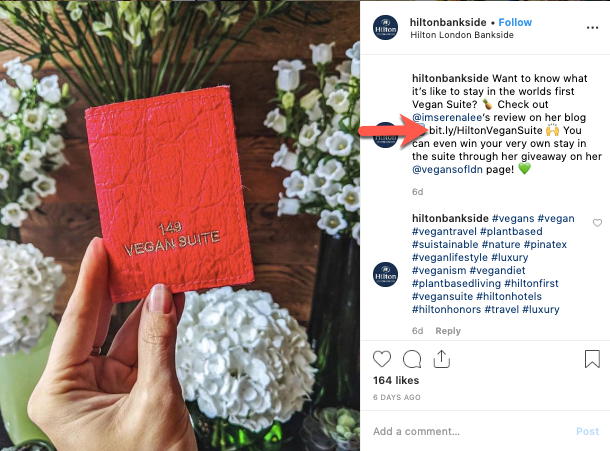Screen dimensions: 610x451
Task: Open the Hilton London Bankside location
Action: coord(462,35)
